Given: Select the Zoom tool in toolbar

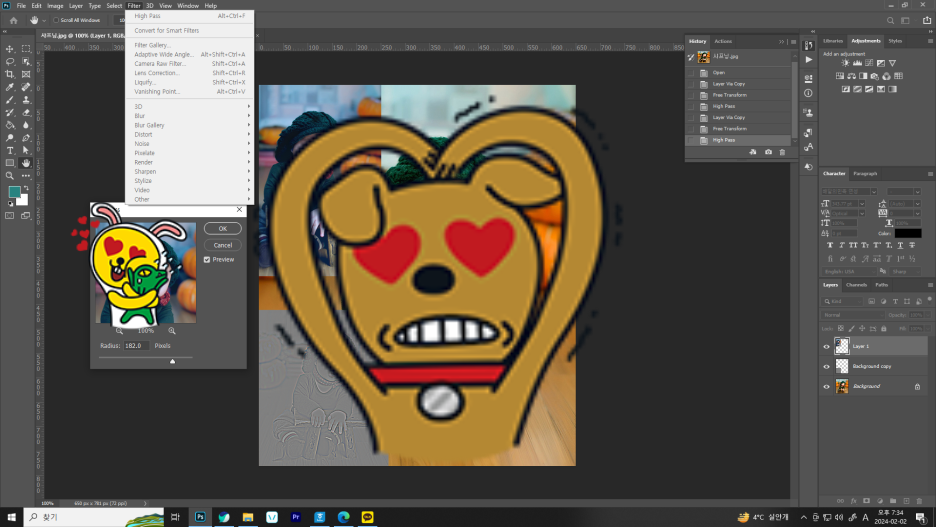Looking at the screenshot, I should [x=10, y=175].
